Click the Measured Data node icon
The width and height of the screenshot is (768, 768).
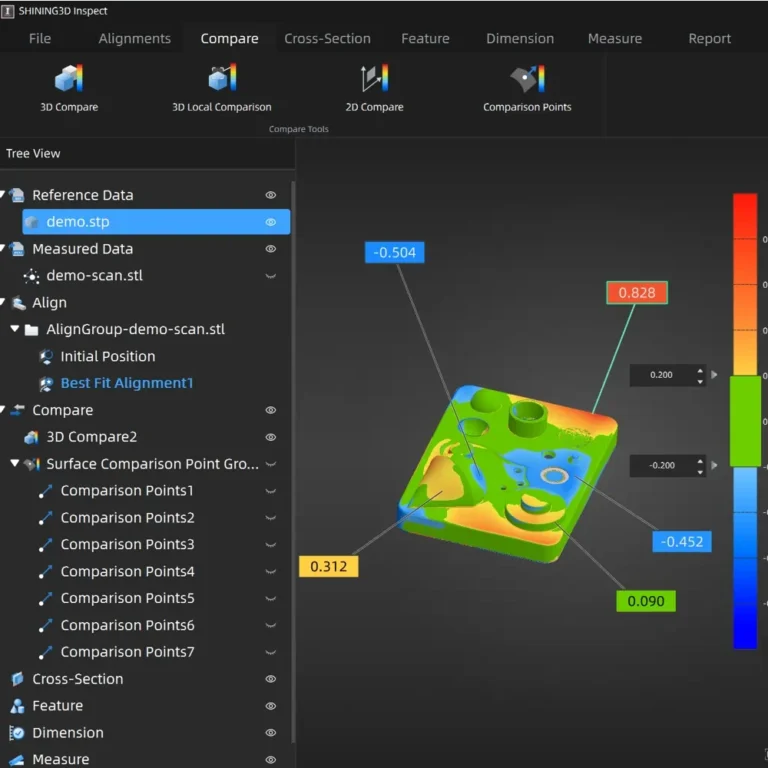17,249
